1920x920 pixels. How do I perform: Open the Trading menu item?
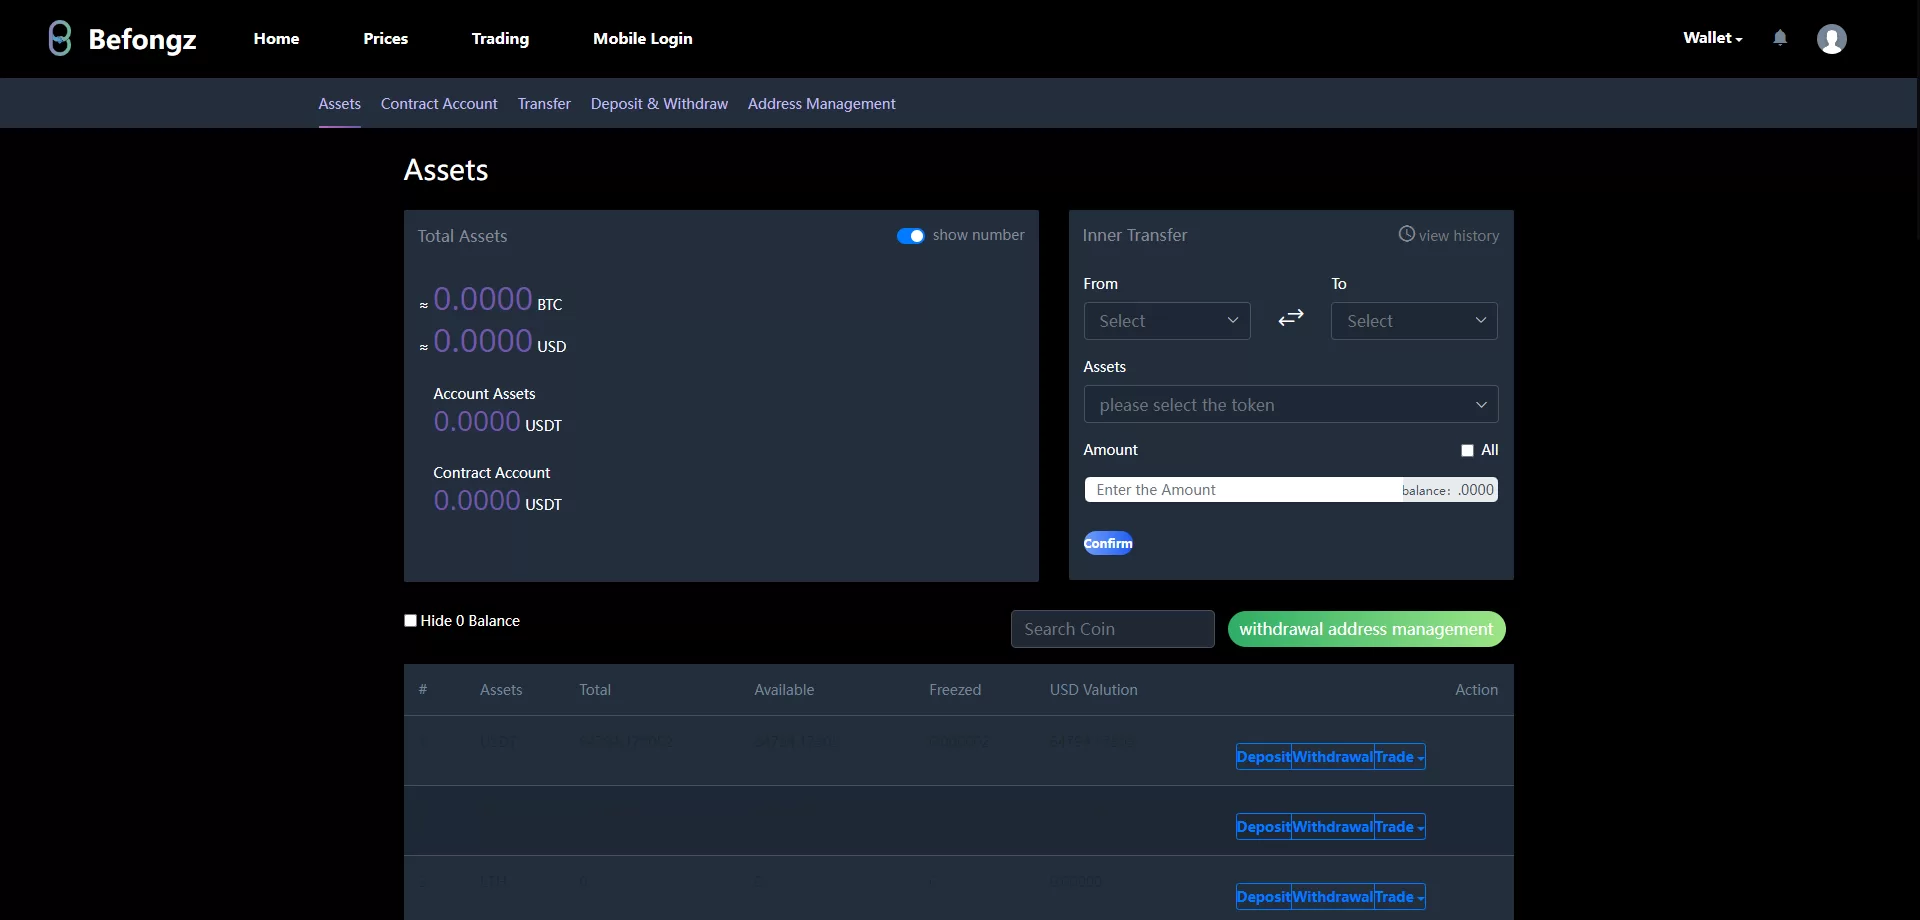500,39
